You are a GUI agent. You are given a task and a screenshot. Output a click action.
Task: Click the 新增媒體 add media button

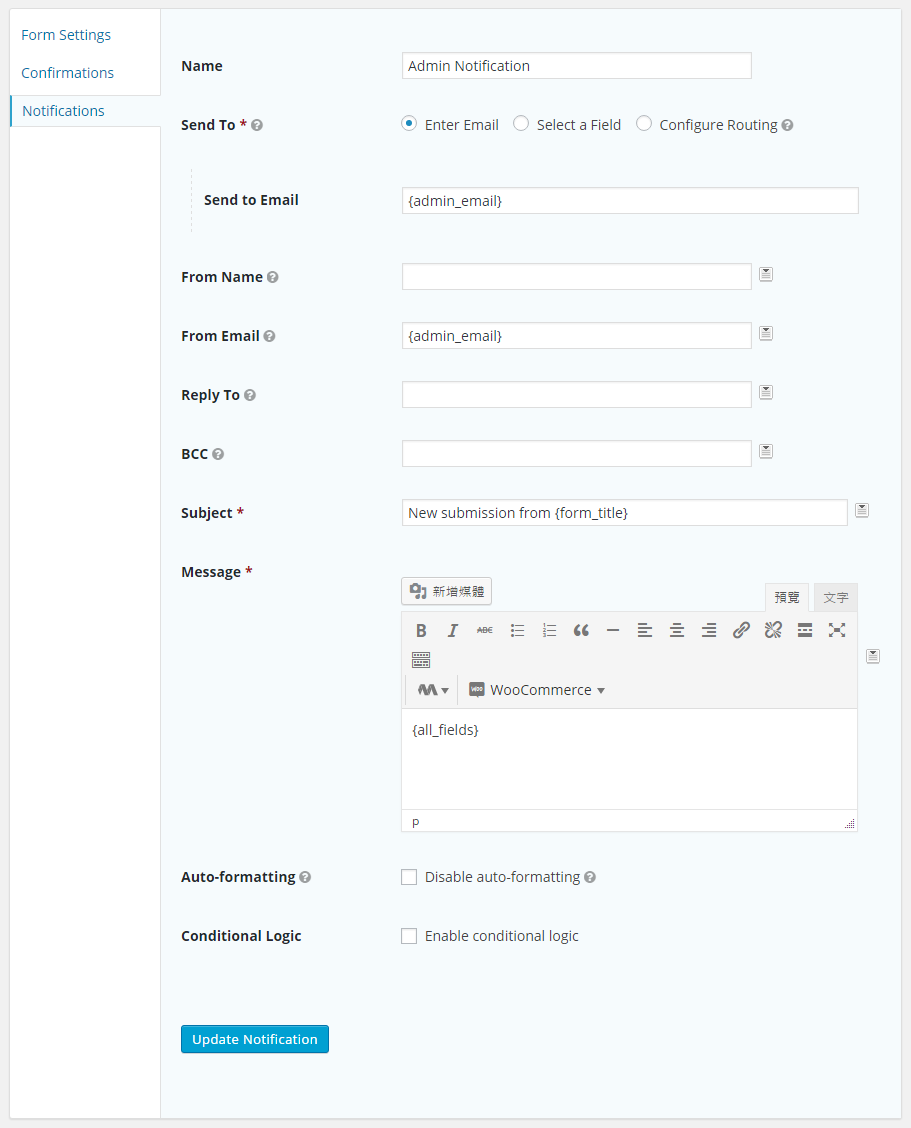447,592
